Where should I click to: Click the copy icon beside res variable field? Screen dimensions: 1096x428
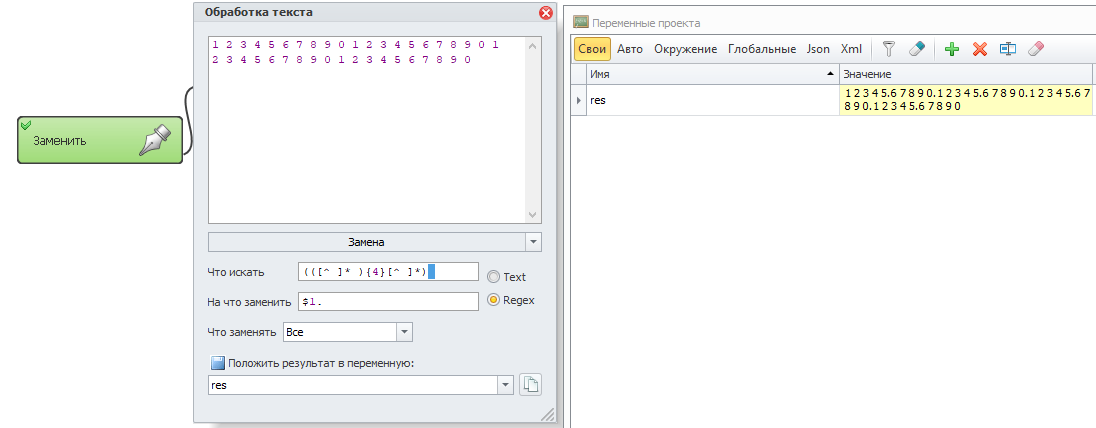tap(531, 385)
